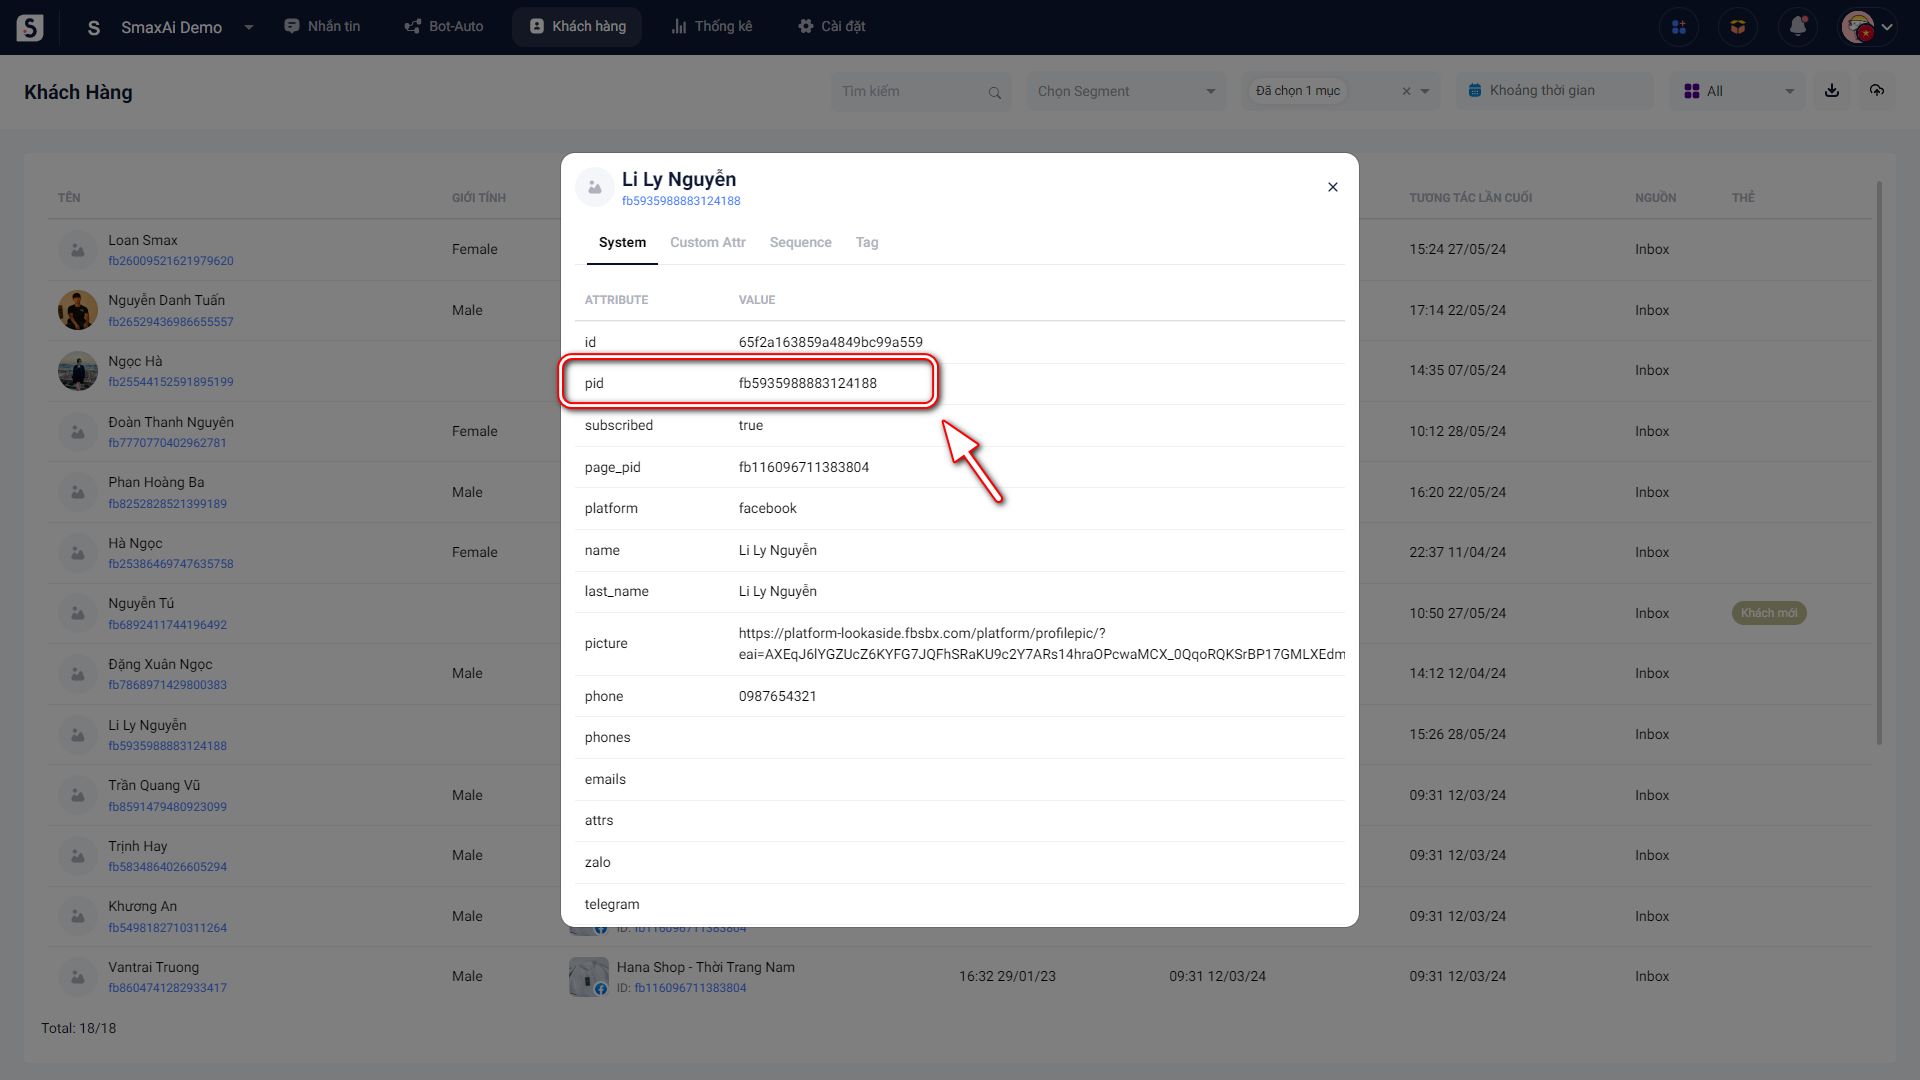Open the Khoảng thời gian date picker

click(1541, 91)
